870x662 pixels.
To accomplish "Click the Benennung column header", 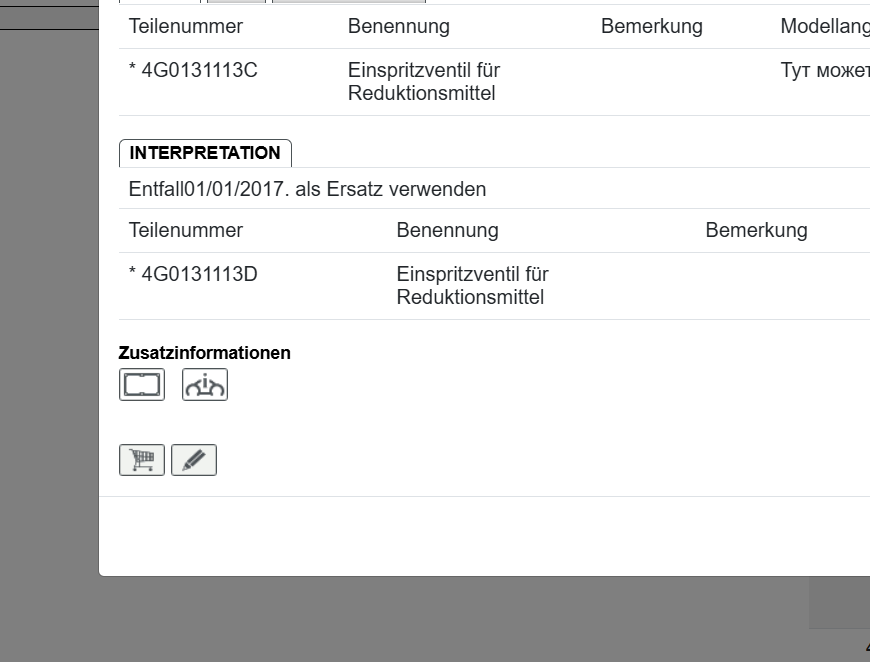I will [398, 26].
